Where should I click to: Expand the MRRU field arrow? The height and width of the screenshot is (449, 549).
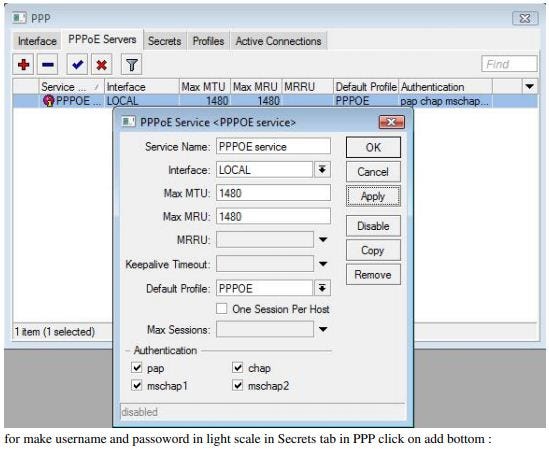click(x=323, y=240)
